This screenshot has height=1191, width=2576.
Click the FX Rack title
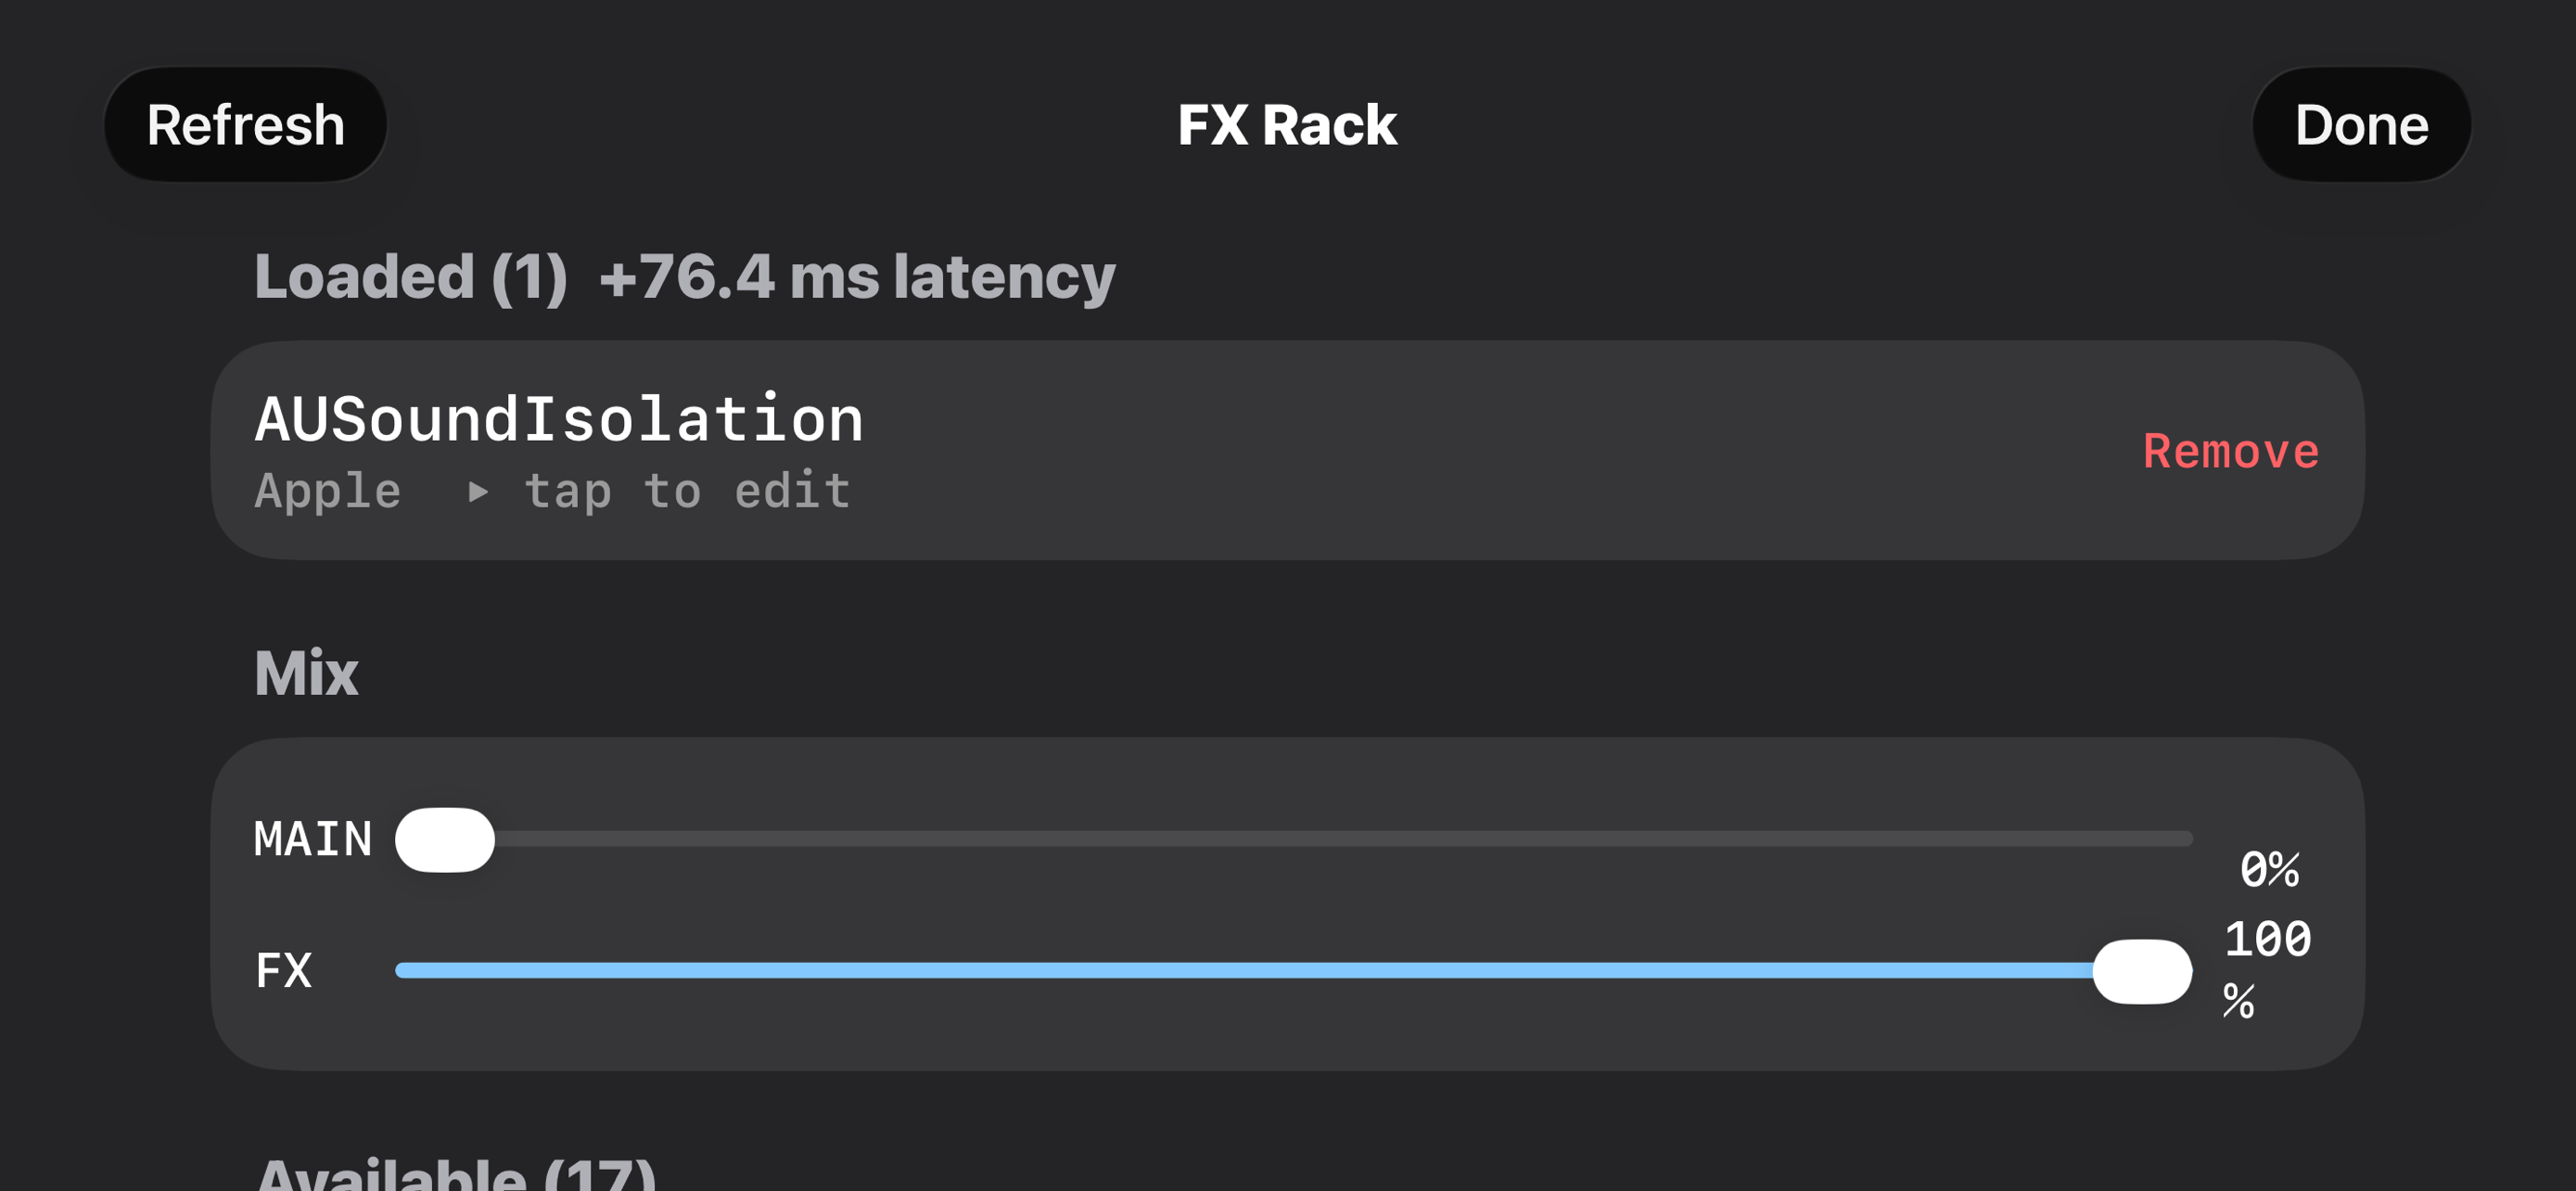click(x=1287, y=125)
